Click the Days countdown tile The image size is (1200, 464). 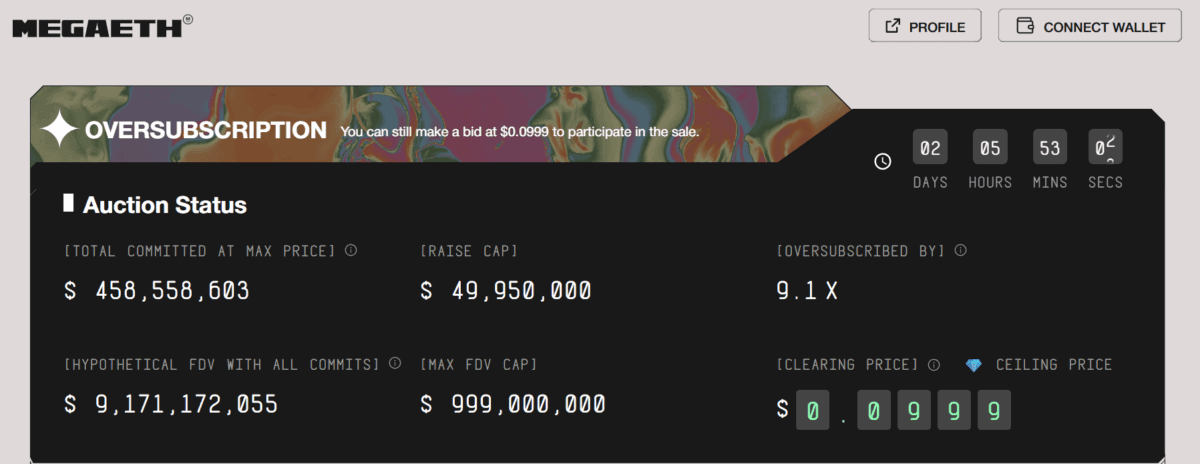coord(930,149)
